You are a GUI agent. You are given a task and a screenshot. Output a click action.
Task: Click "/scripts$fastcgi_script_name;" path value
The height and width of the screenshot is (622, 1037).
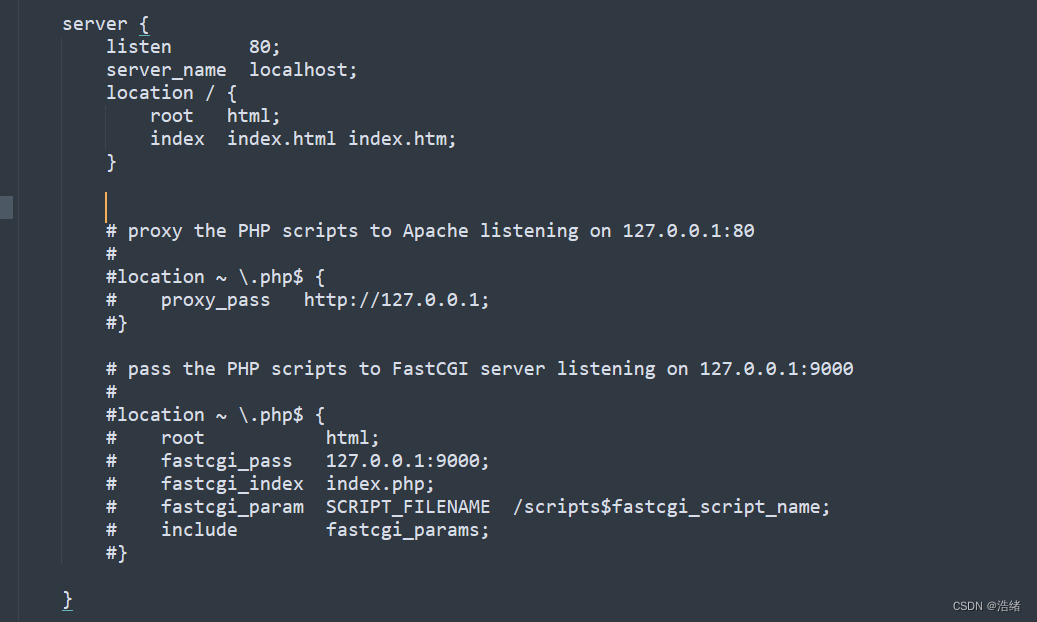click(671, 507)
